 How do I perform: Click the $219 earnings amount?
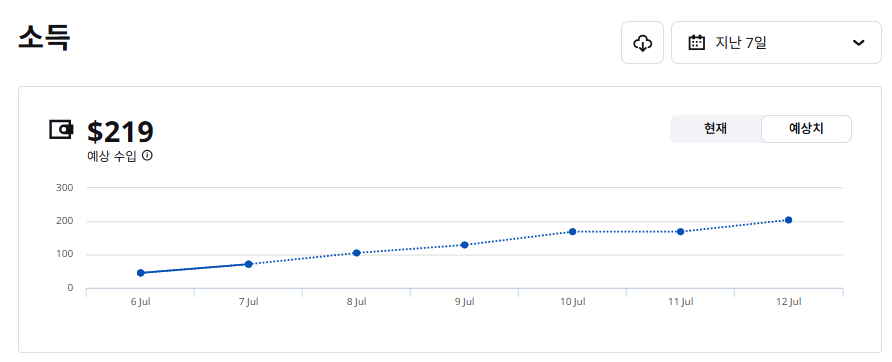pyautogui.click(x=120, y=132)
